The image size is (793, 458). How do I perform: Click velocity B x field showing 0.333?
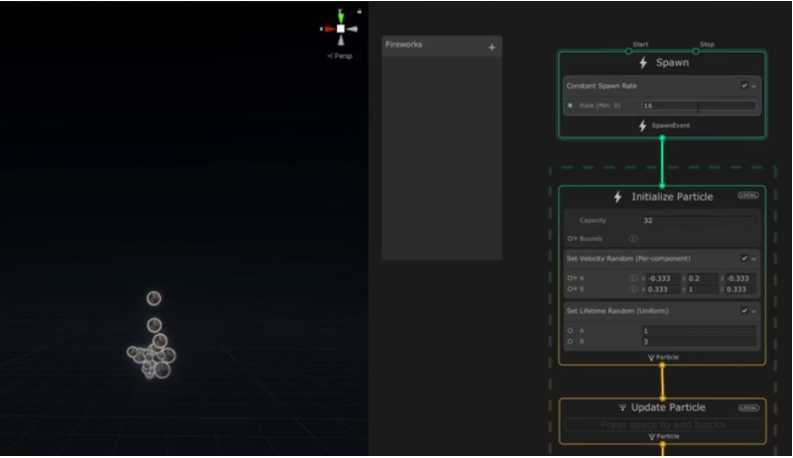[664, 289]
